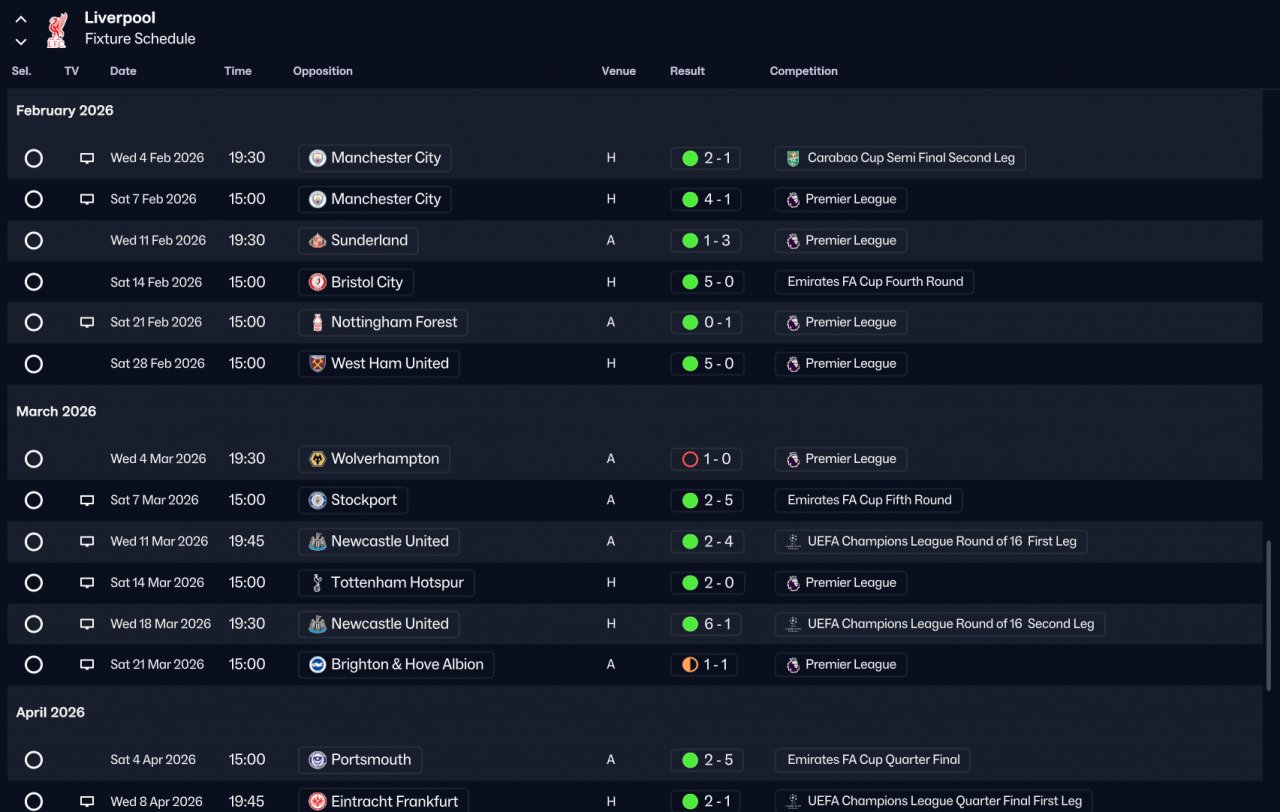Sort by the Date column header

pyautogui.click(x=123, y=71)
